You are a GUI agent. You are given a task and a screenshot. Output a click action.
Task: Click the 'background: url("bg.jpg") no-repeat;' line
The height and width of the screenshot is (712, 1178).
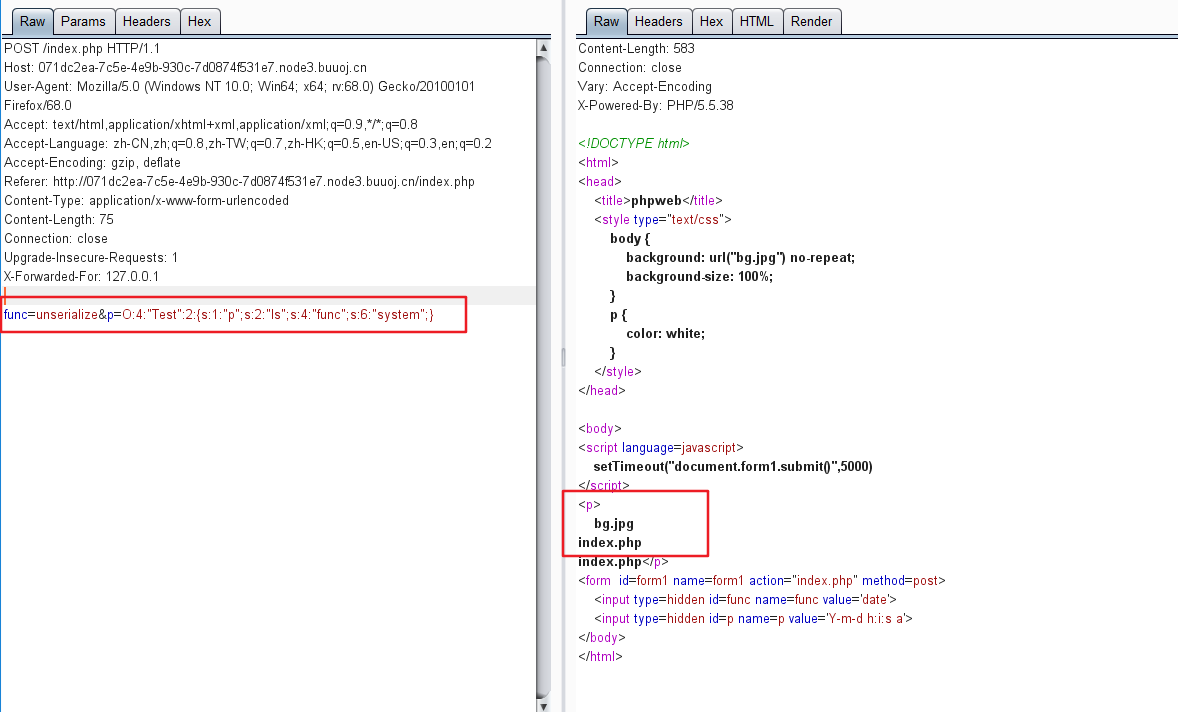click(x=741, y=258)
